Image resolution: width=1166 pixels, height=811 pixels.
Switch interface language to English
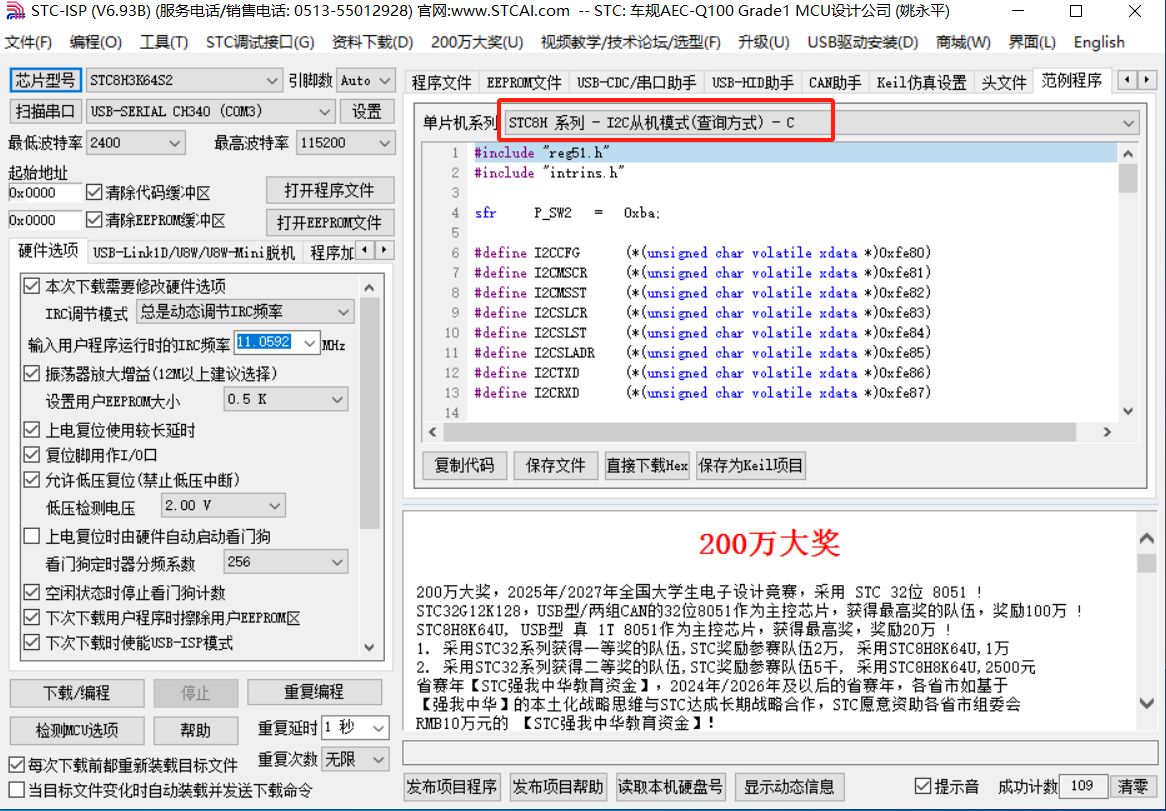coord(1098,42)
